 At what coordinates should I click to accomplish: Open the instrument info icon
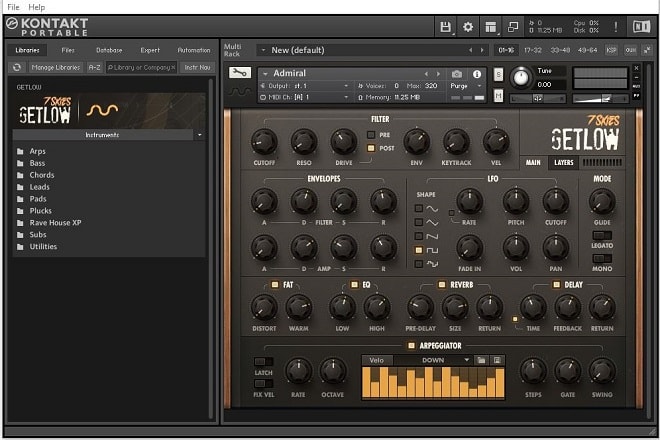tap(477, 73)
